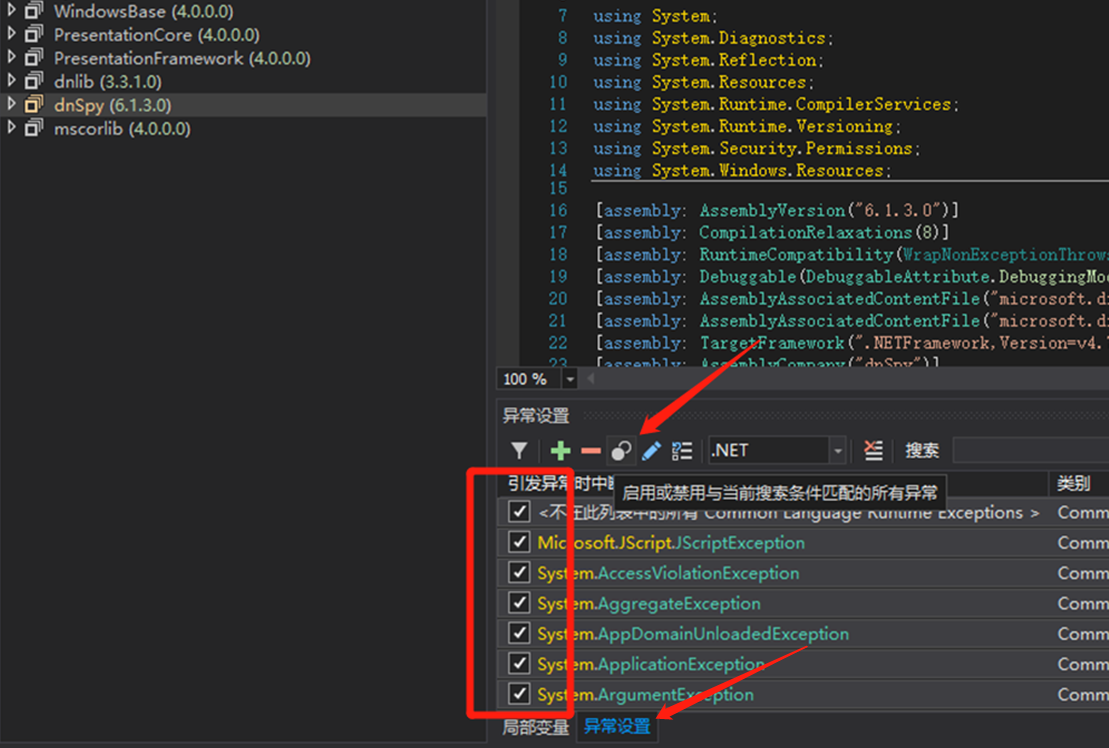Expand the PresentationCore tree node

point(11,33)
